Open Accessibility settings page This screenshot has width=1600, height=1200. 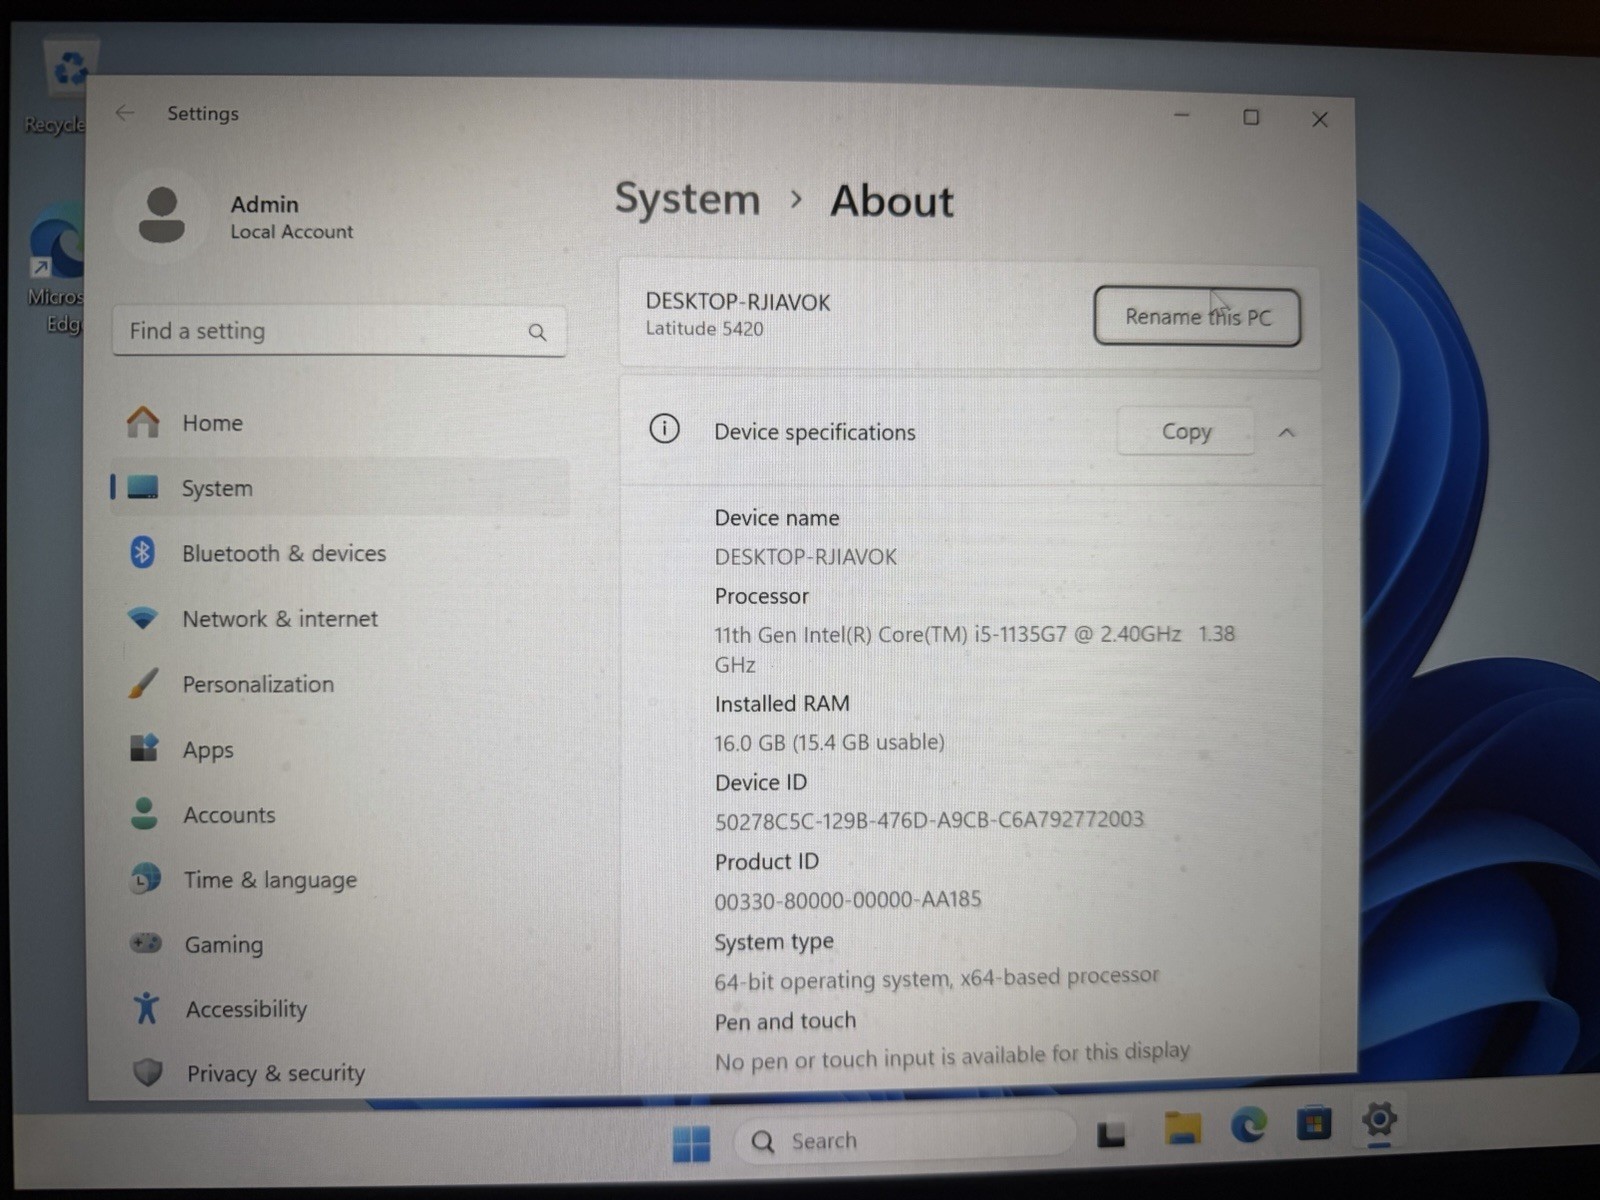(340, 1008)
